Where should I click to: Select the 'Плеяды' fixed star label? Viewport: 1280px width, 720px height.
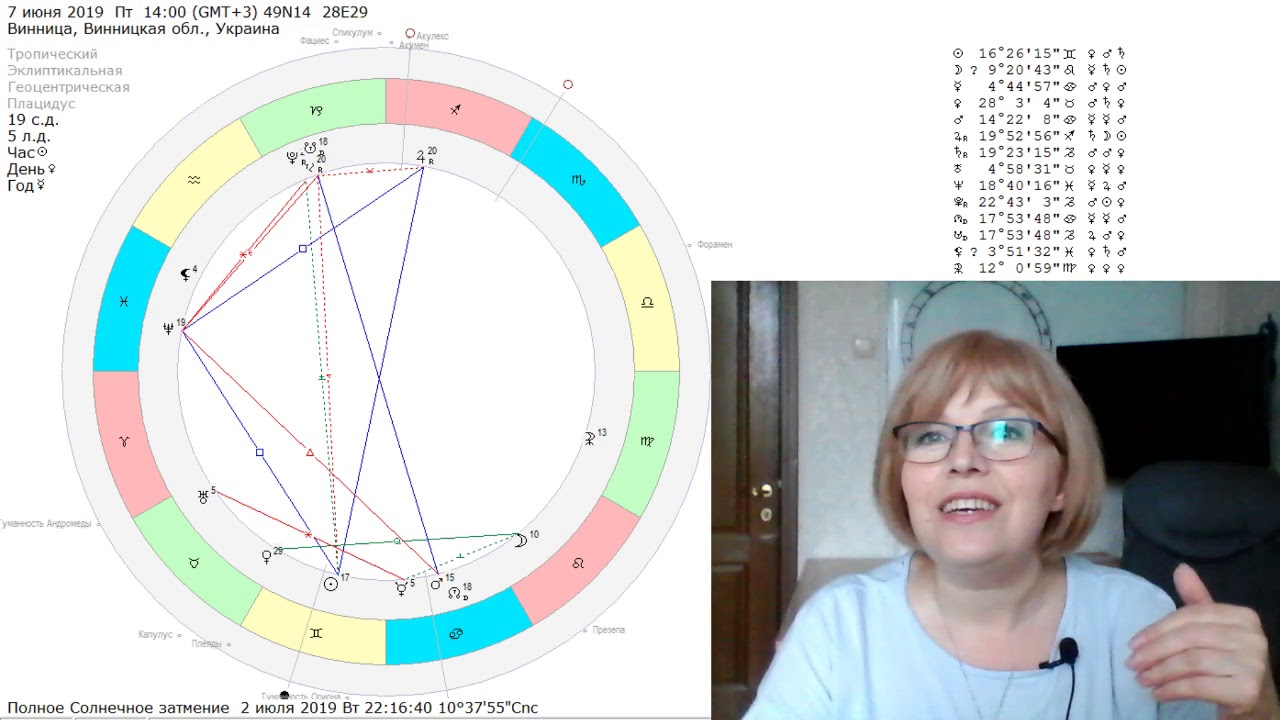(x=207, y=644)
